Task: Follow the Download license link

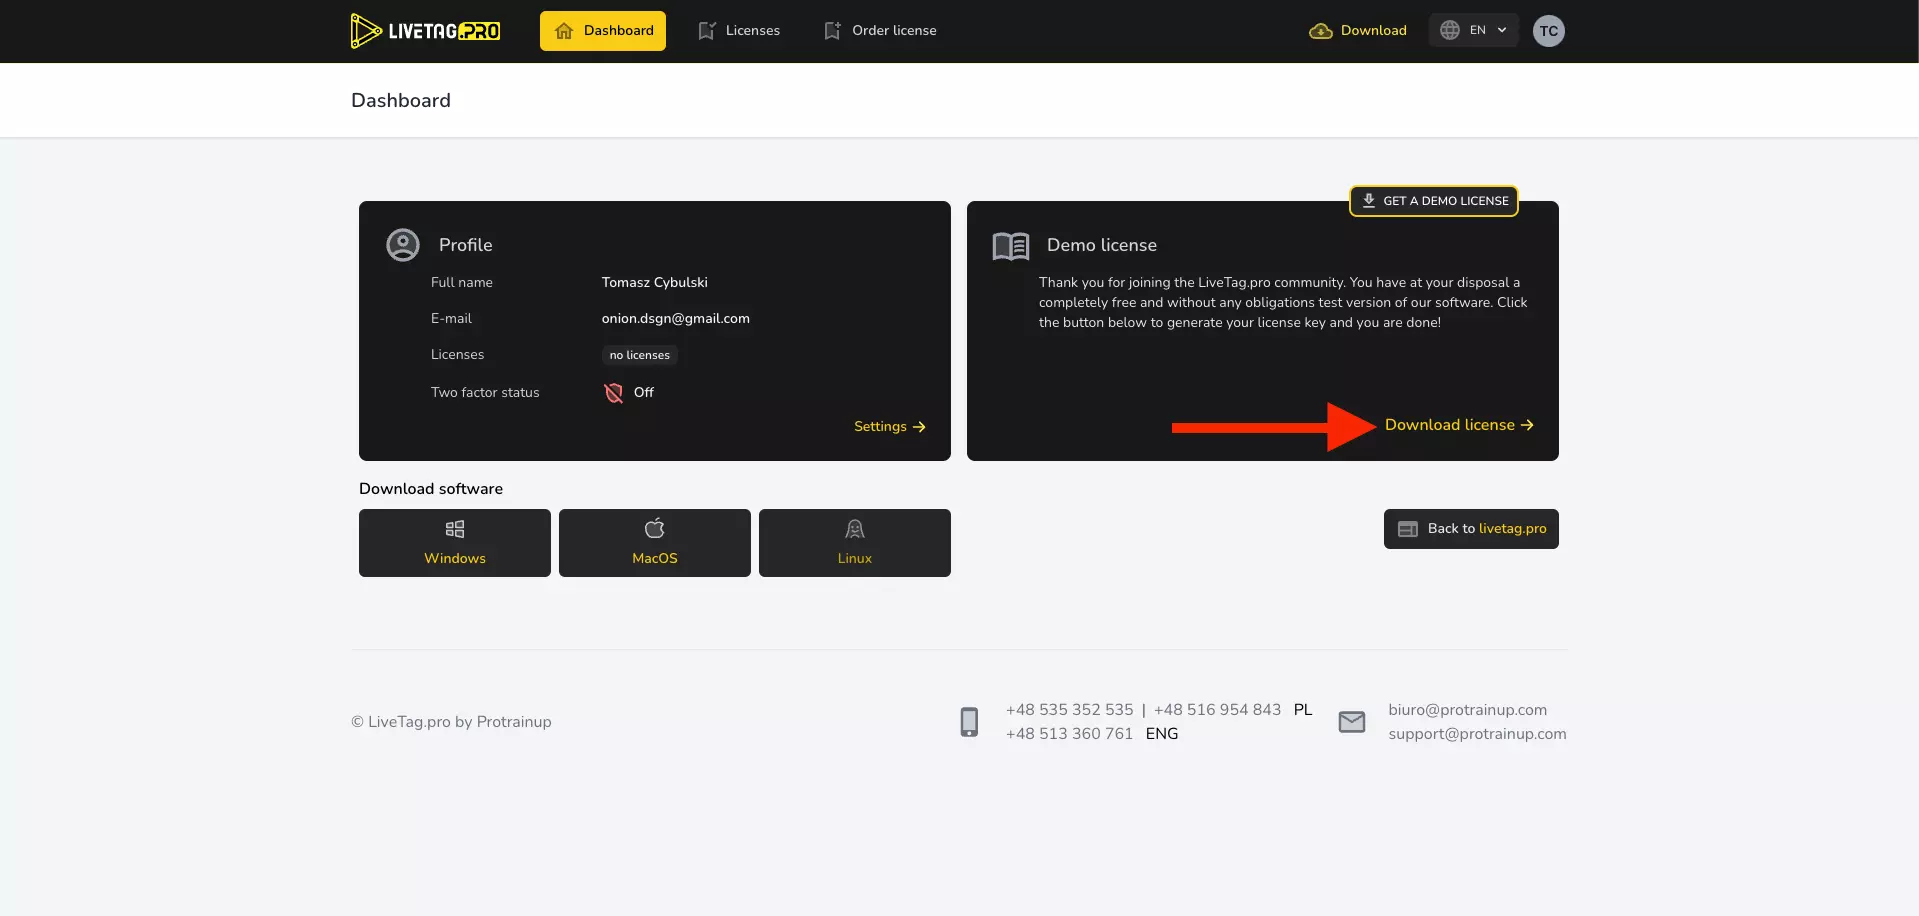Action: point(1458,425)
